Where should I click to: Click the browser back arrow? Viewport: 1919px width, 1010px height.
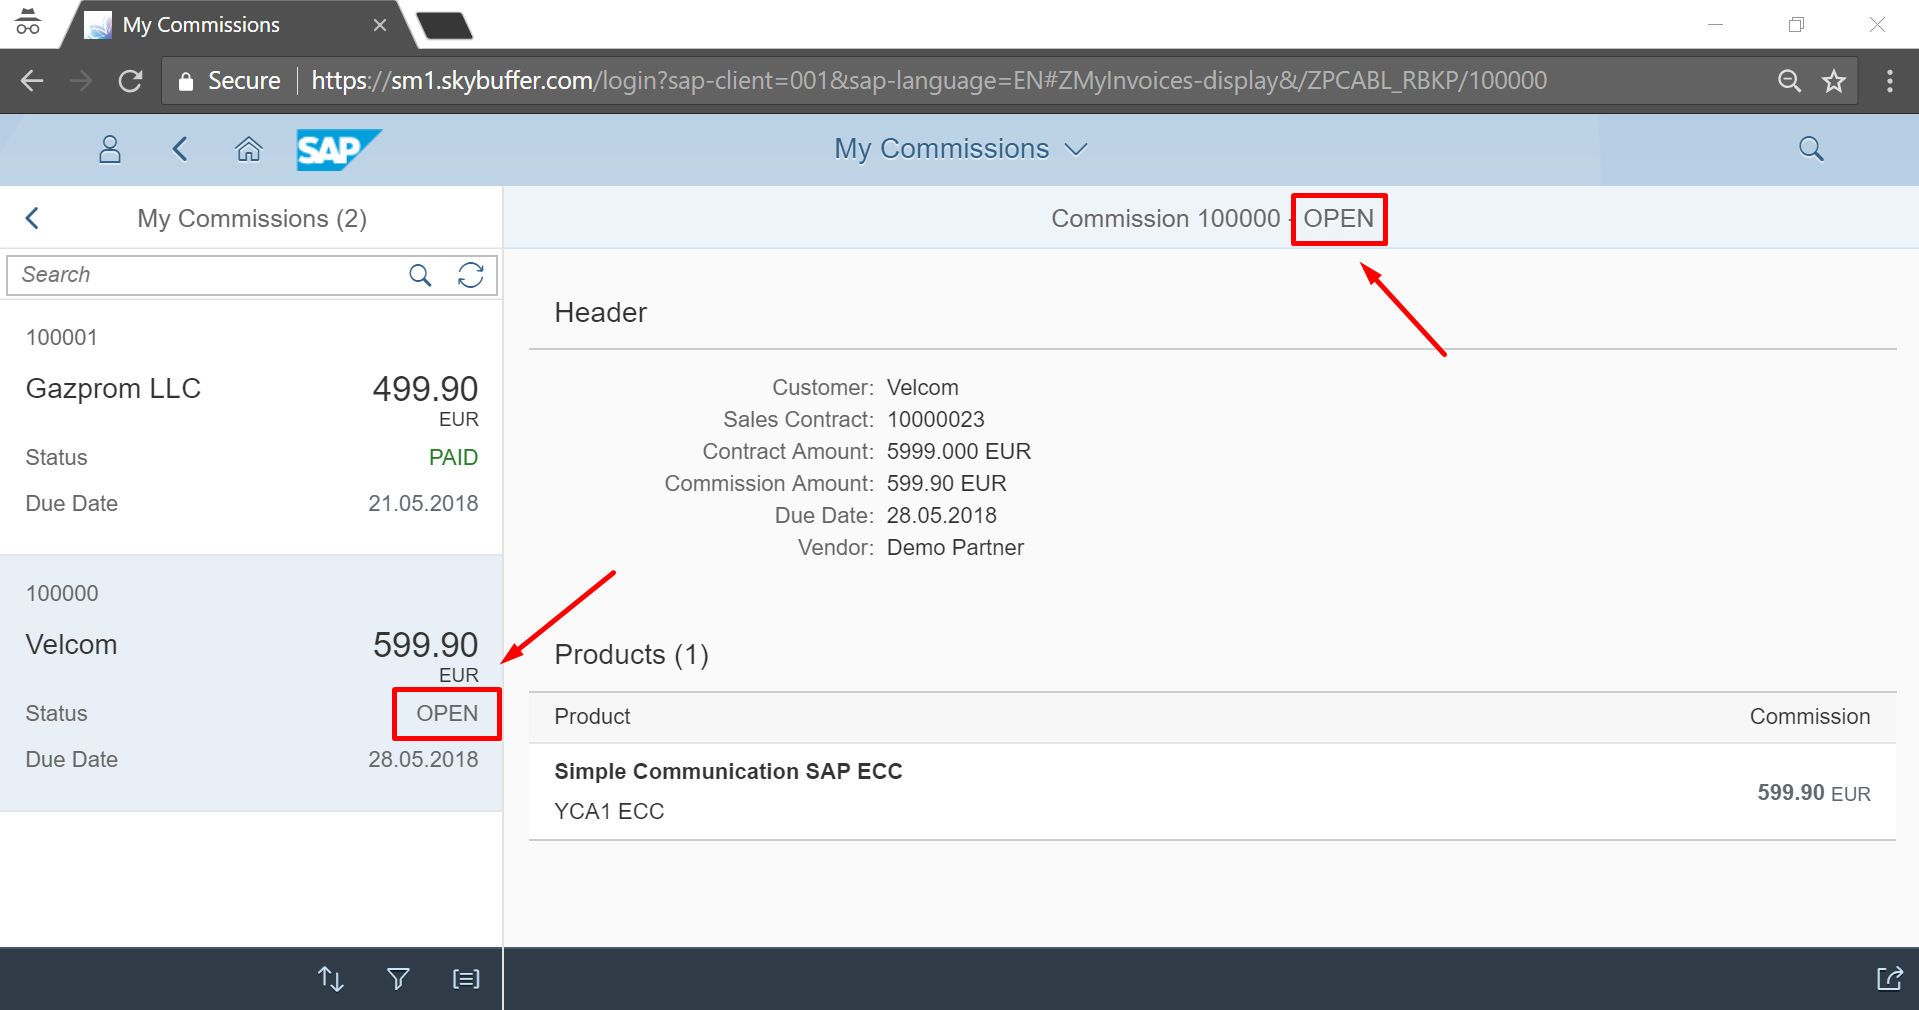point(32,81)
